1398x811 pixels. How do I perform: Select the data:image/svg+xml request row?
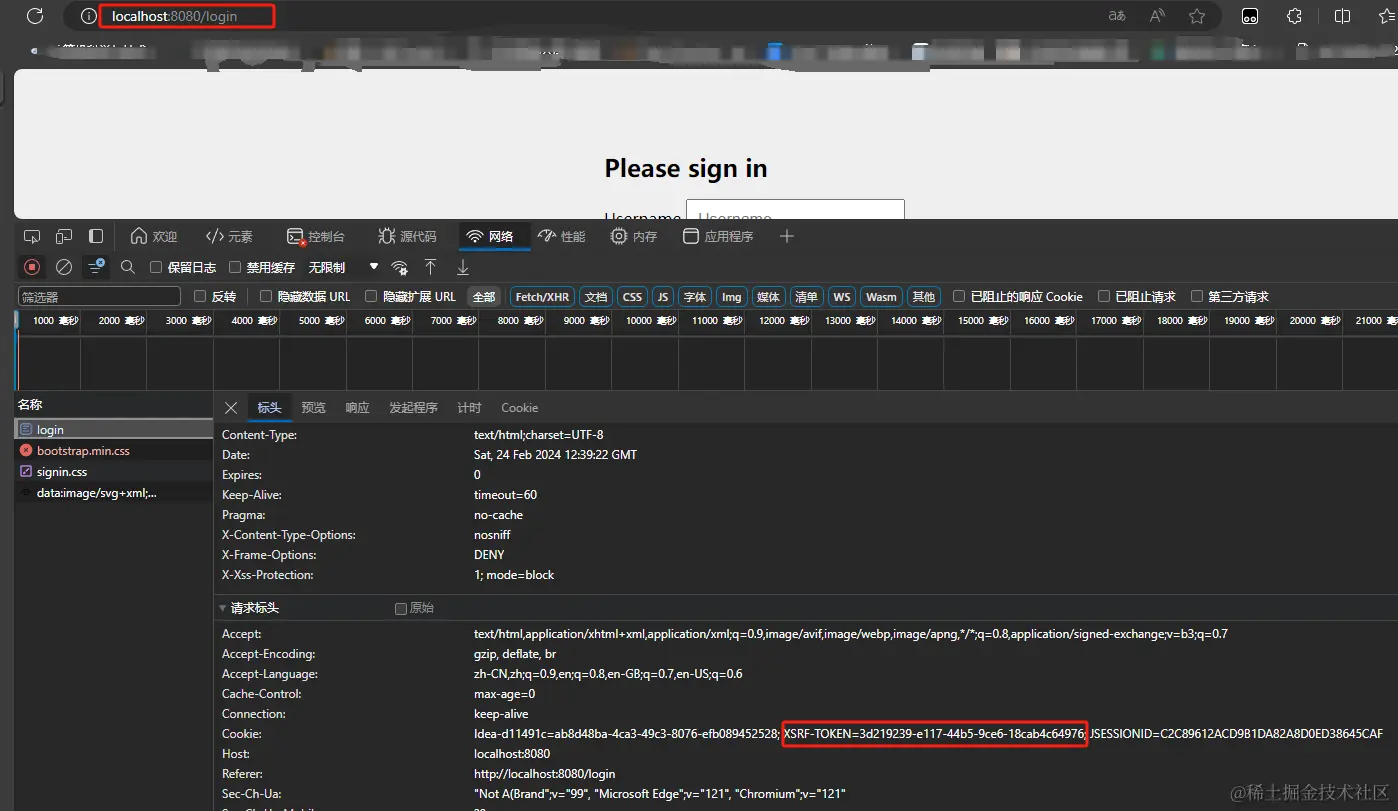tap(114, 493)
